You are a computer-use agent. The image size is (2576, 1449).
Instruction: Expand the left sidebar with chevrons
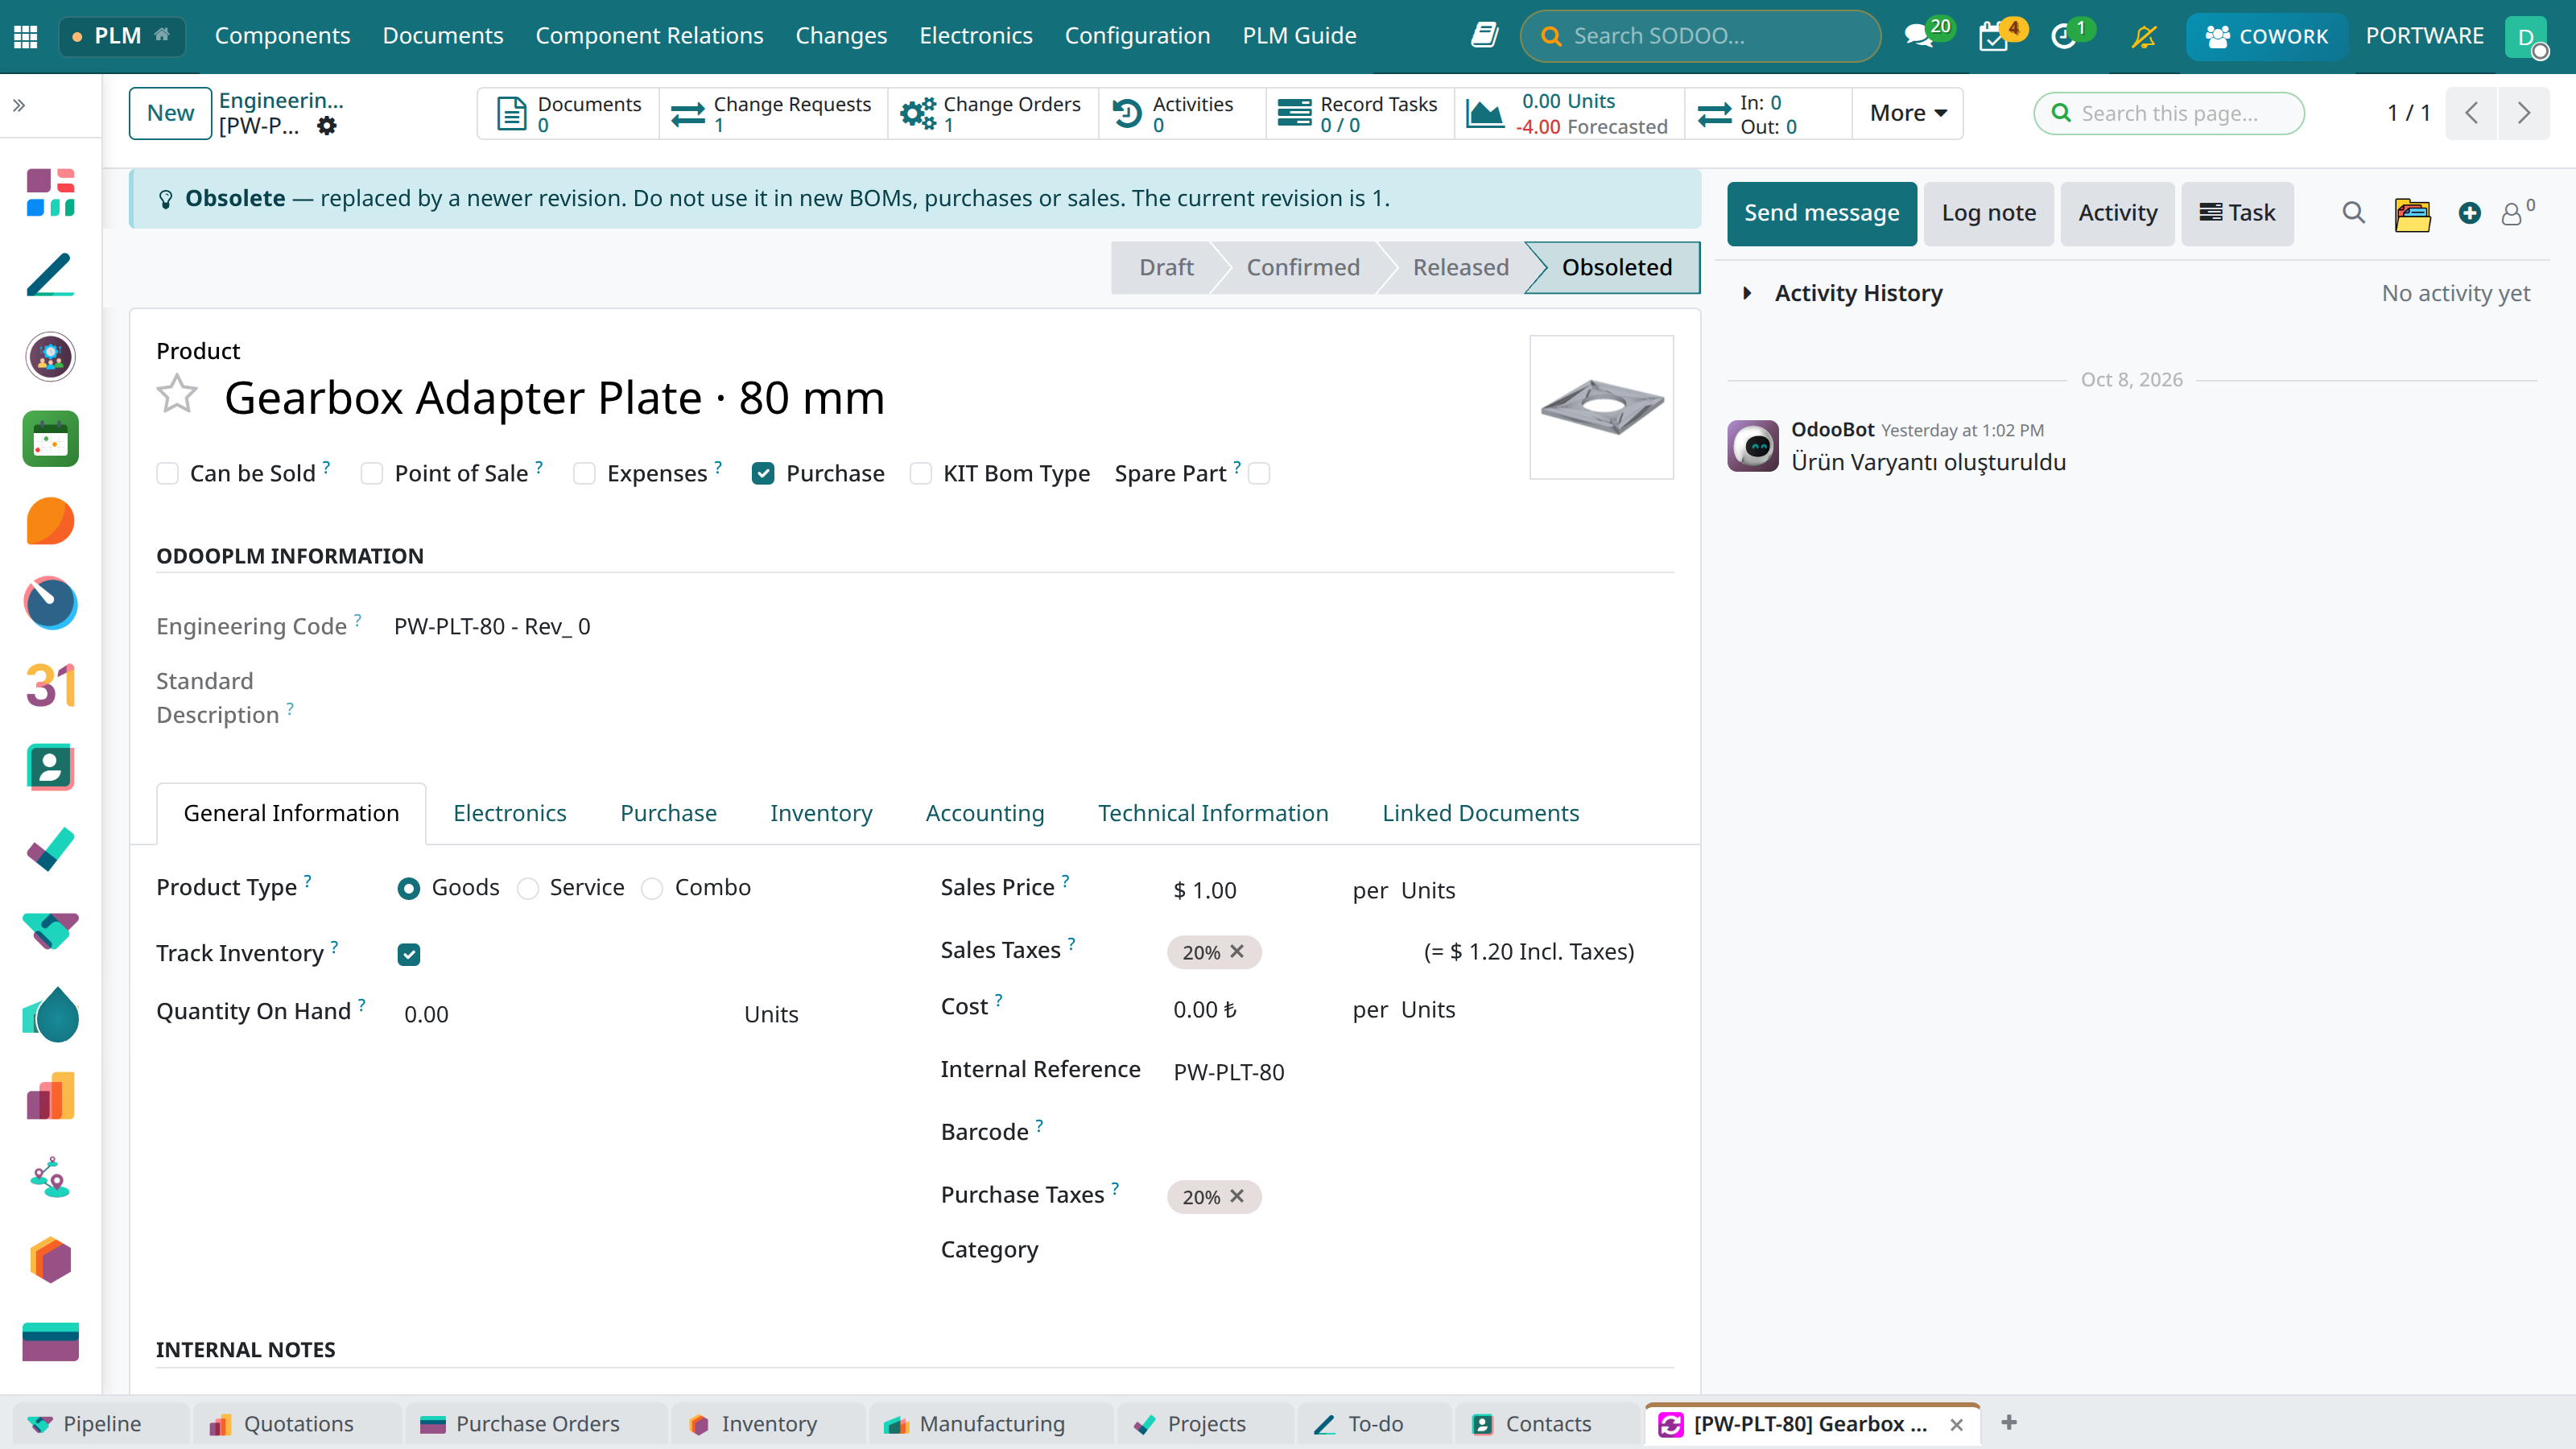pos(19,105)
